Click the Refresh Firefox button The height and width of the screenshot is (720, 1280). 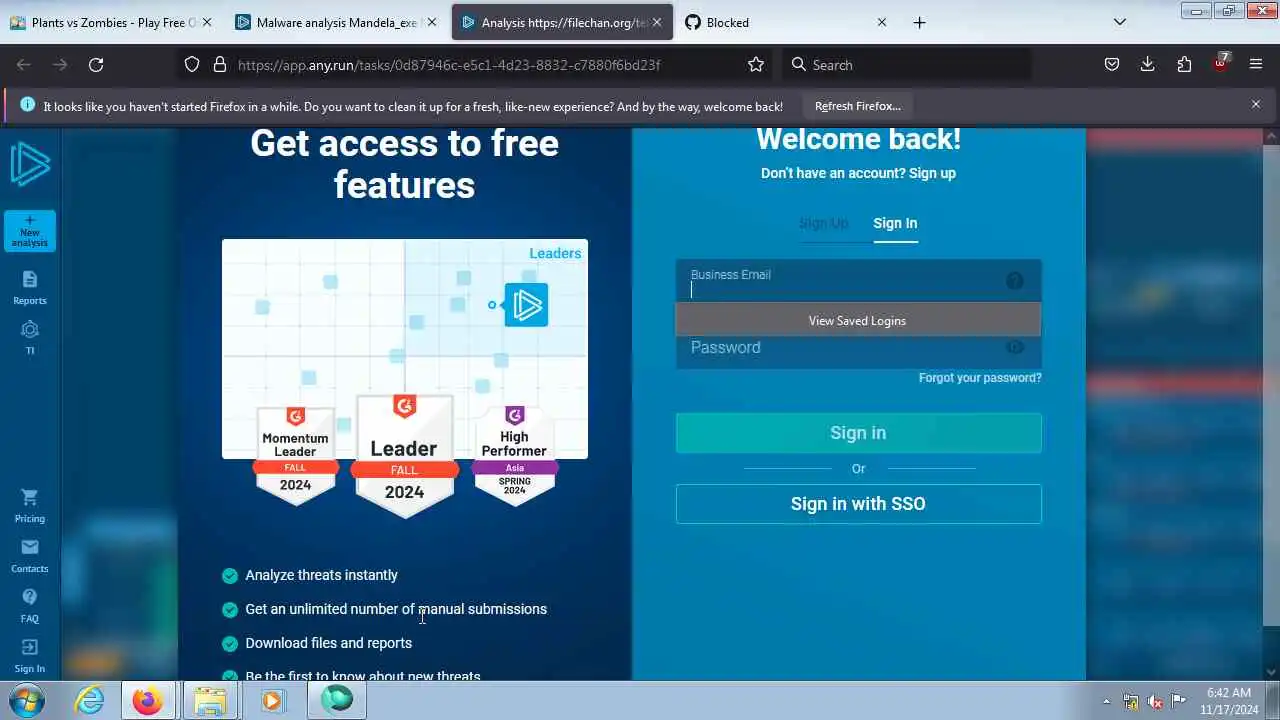coord(857,106)
